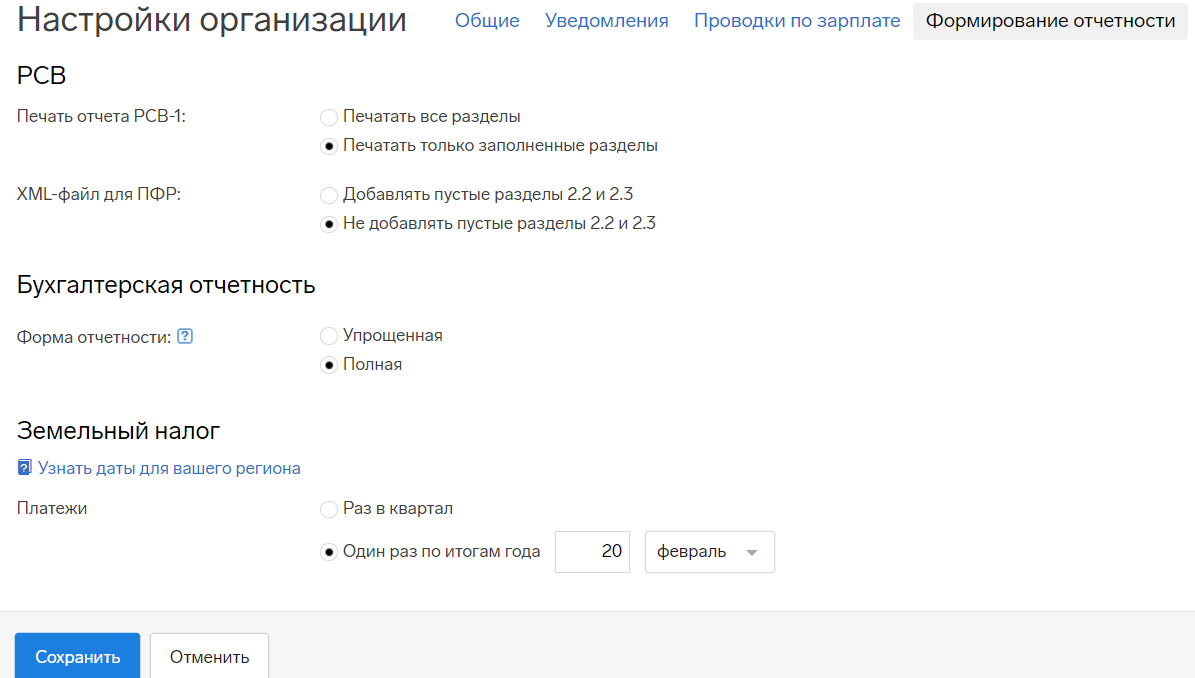This screenshot has height=678, width=1195.
Task: Click the XML-файл для ПФР label
Action: (x=99, y=194)
